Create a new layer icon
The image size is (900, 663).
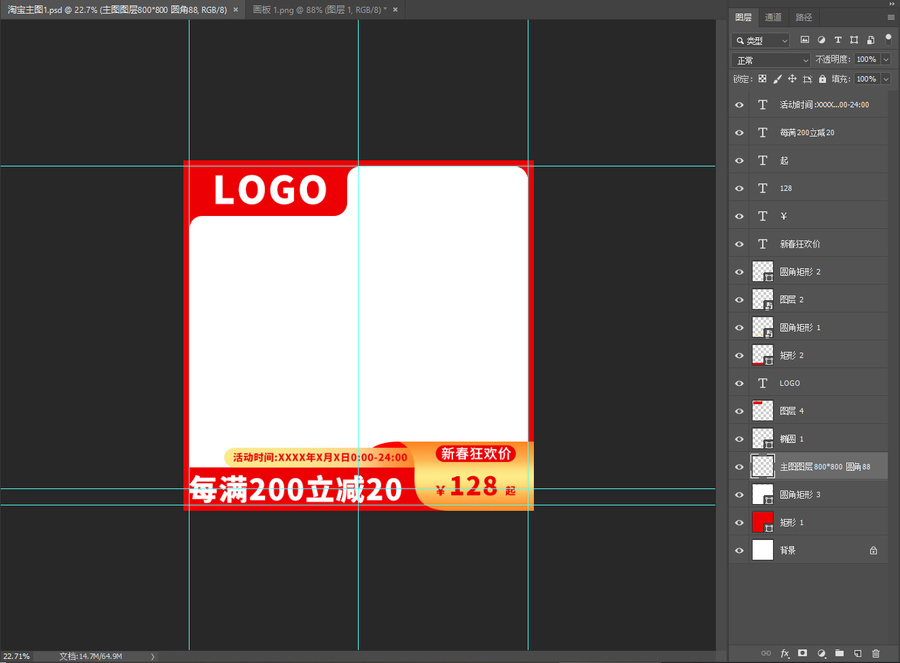coord(858,653)
